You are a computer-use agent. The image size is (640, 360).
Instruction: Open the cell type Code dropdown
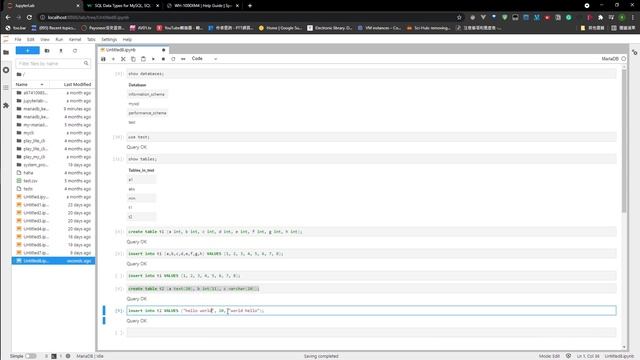(x=204, y=59)
